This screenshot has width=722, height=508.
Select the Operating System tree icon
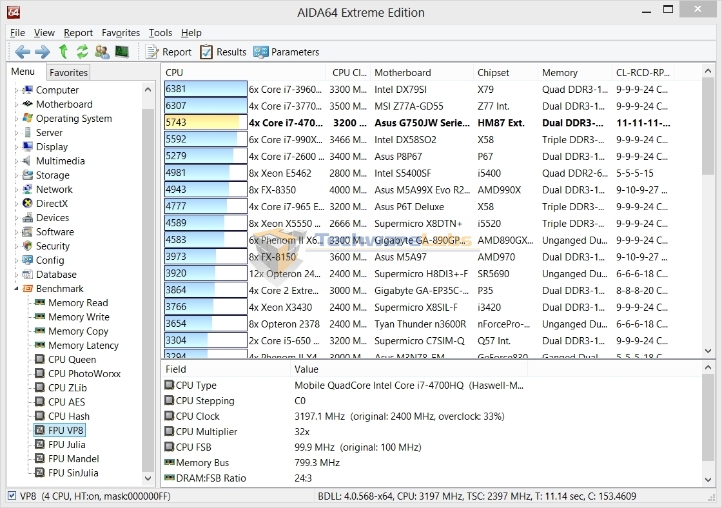28,118
